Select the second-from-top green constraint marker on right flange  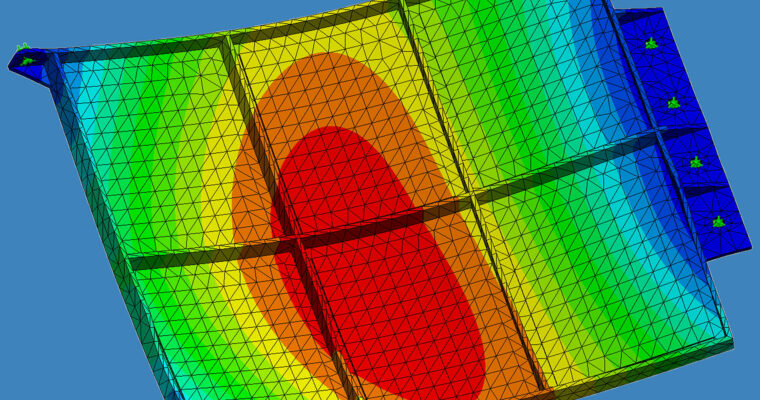[x=674, y=103]
